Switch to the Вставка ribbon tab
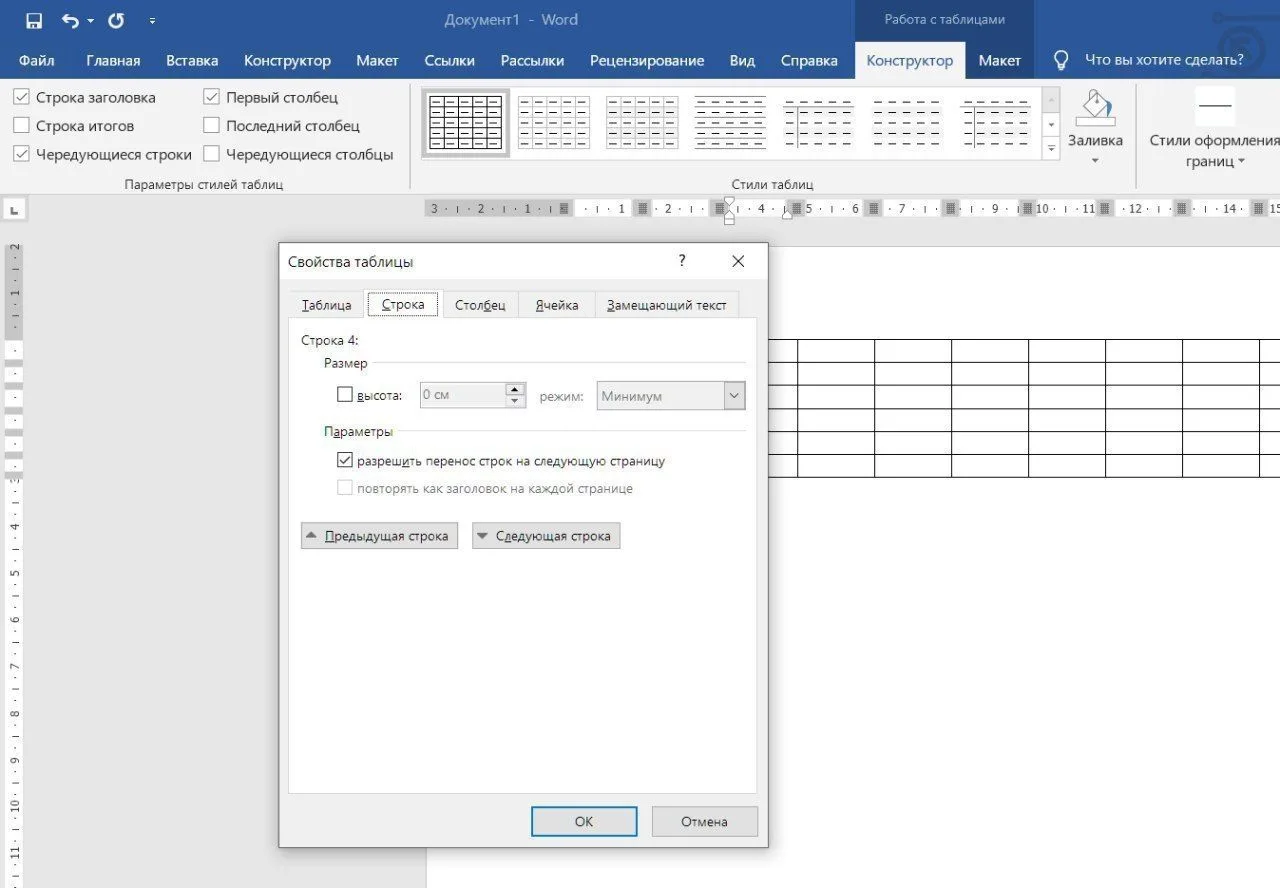The image size is (1280, 888). [192, 60]
